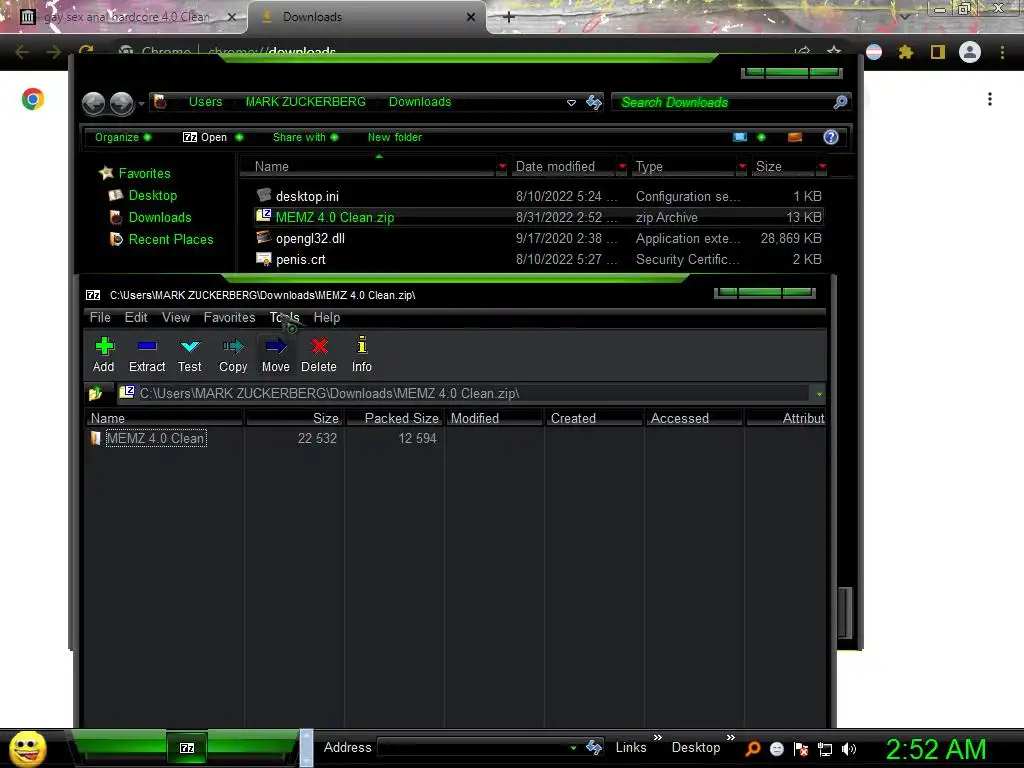Viewport: 1024px width, 768px height.
Task: Click Users in the breadcrumb path
Action: [x=206, y=102]
